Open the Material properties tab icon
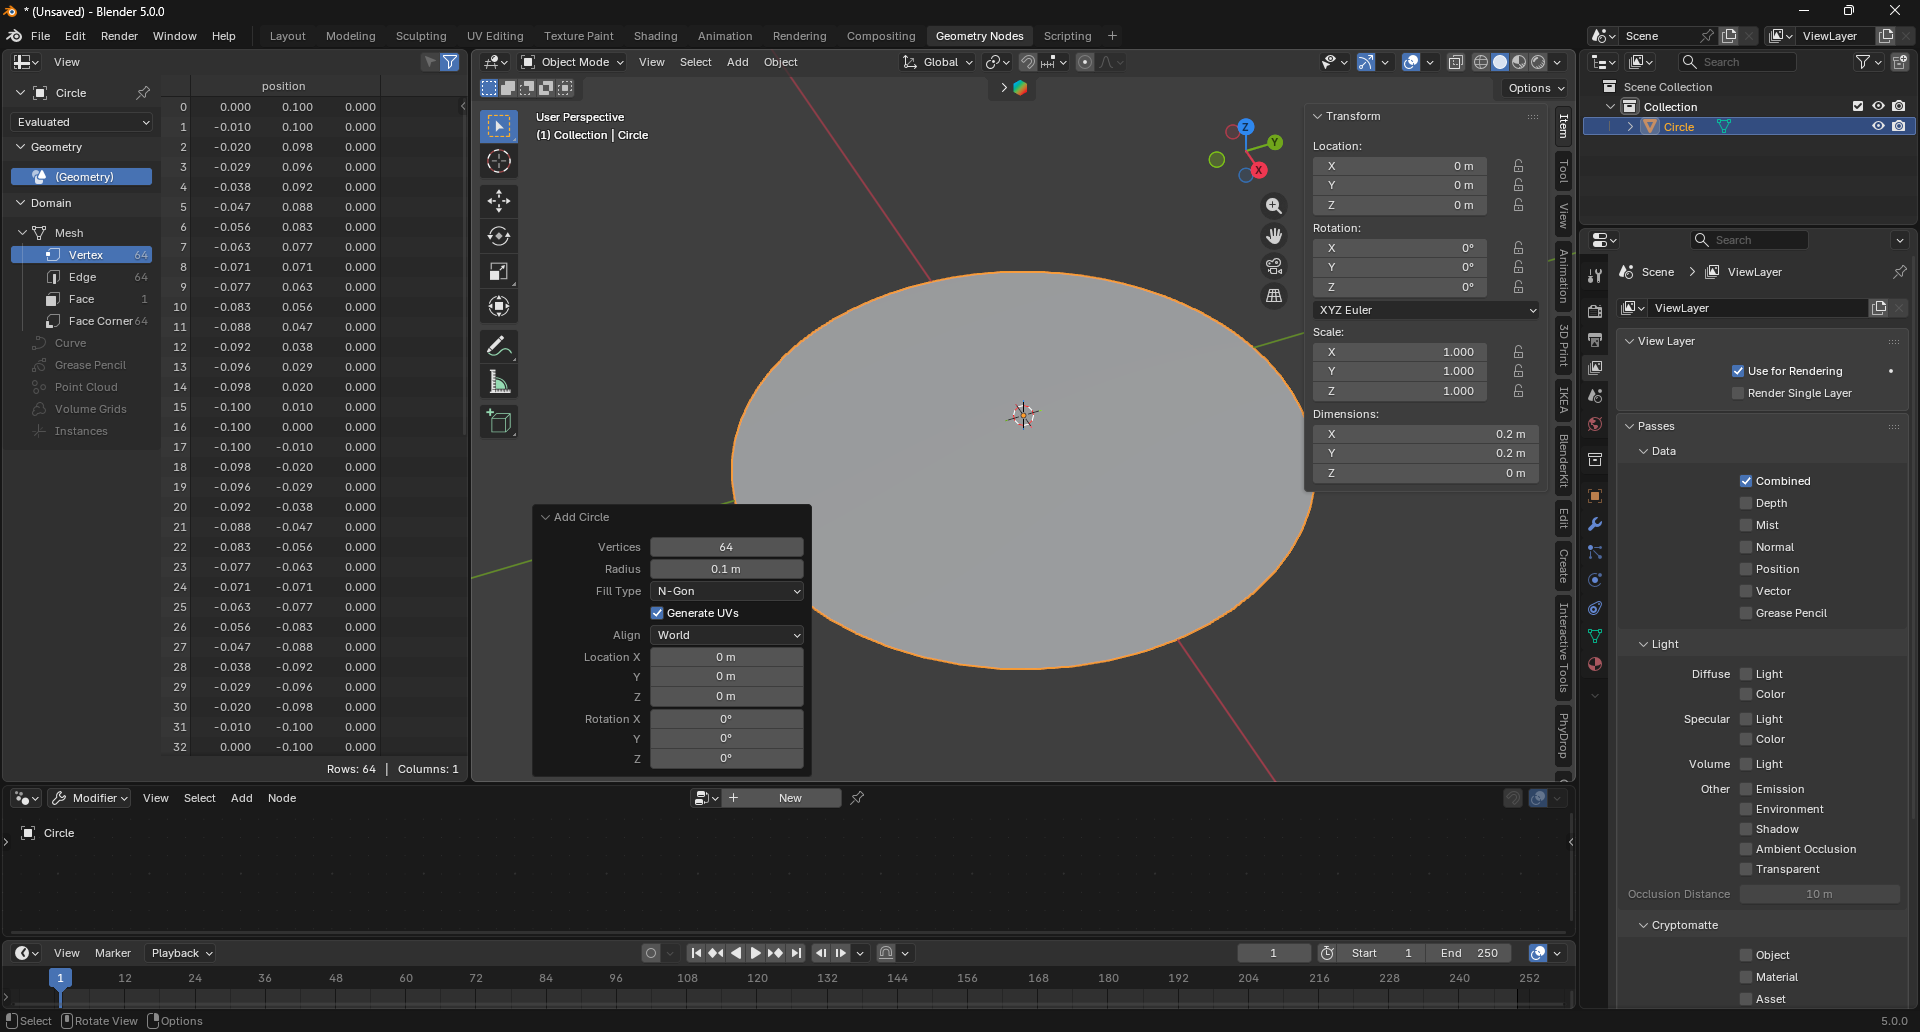1920x1032 pixels. [x=1595, y=664]
